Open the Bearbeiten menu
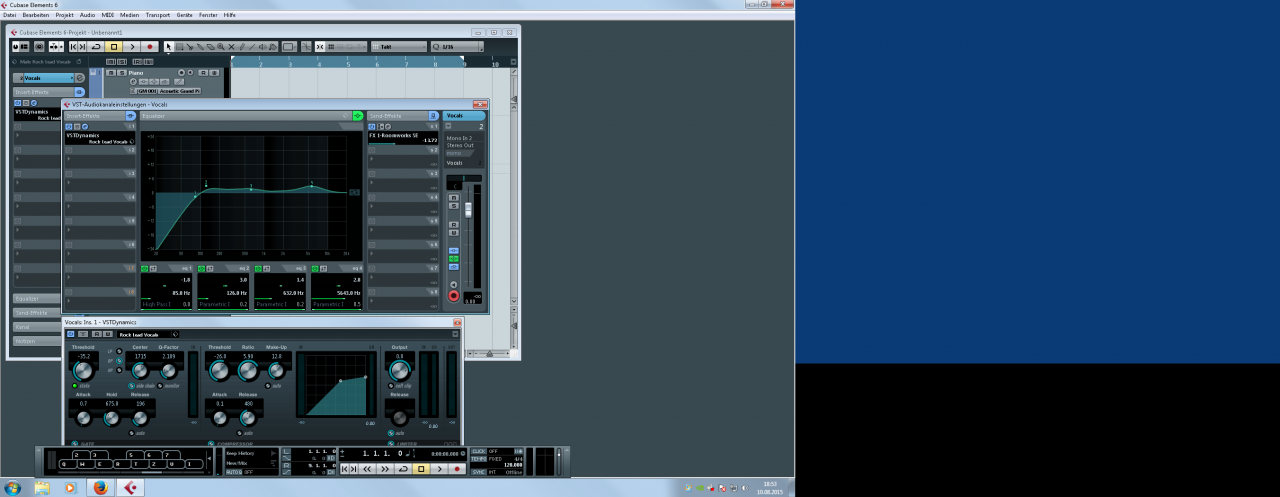 point(36,16)
